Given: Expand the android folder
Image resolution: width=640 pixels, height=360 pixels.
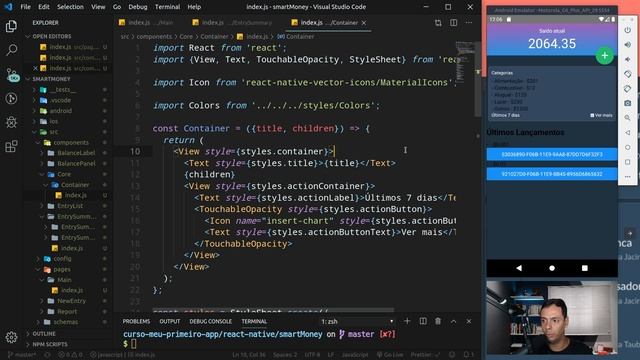Looking at the screenshot, I should tap(61, 111).
